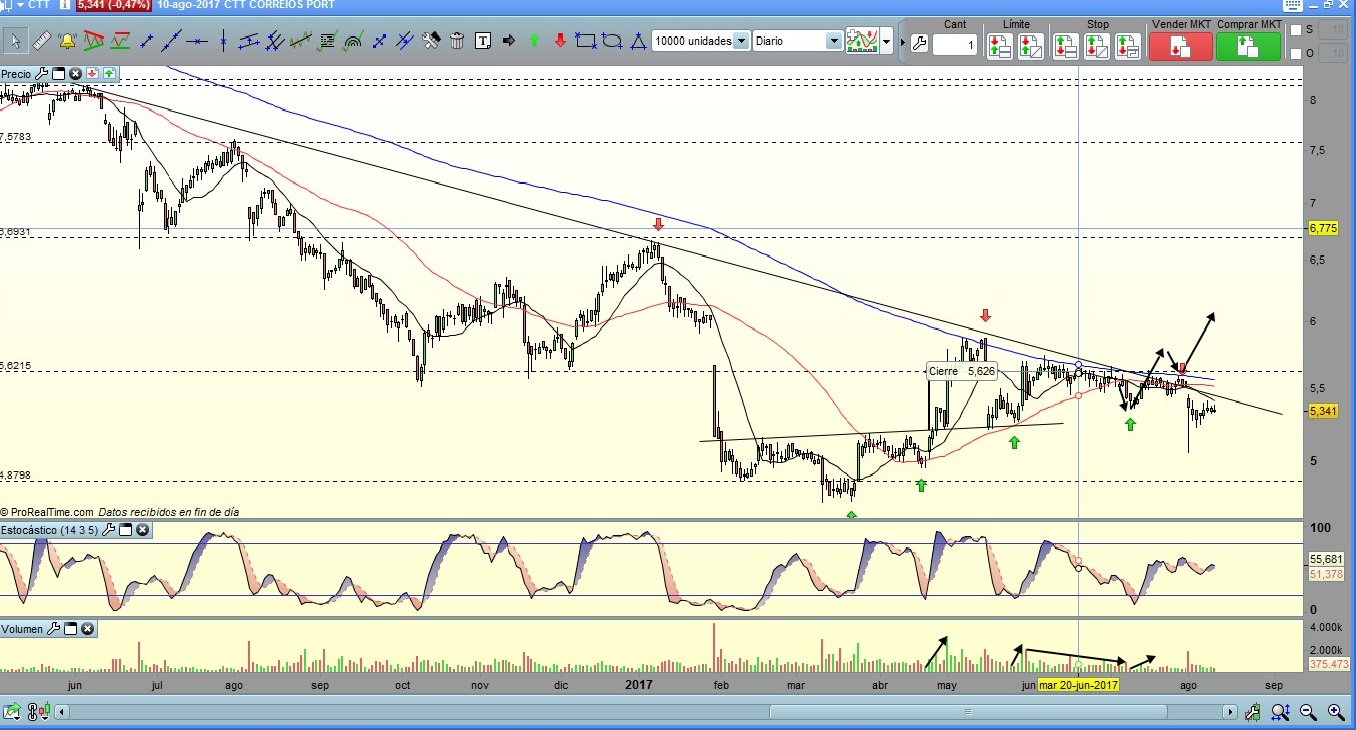Image resolution: width=1356 pixels, height=730 pixels.
Task: Select the ruler measurement tool
Action: 41,41
